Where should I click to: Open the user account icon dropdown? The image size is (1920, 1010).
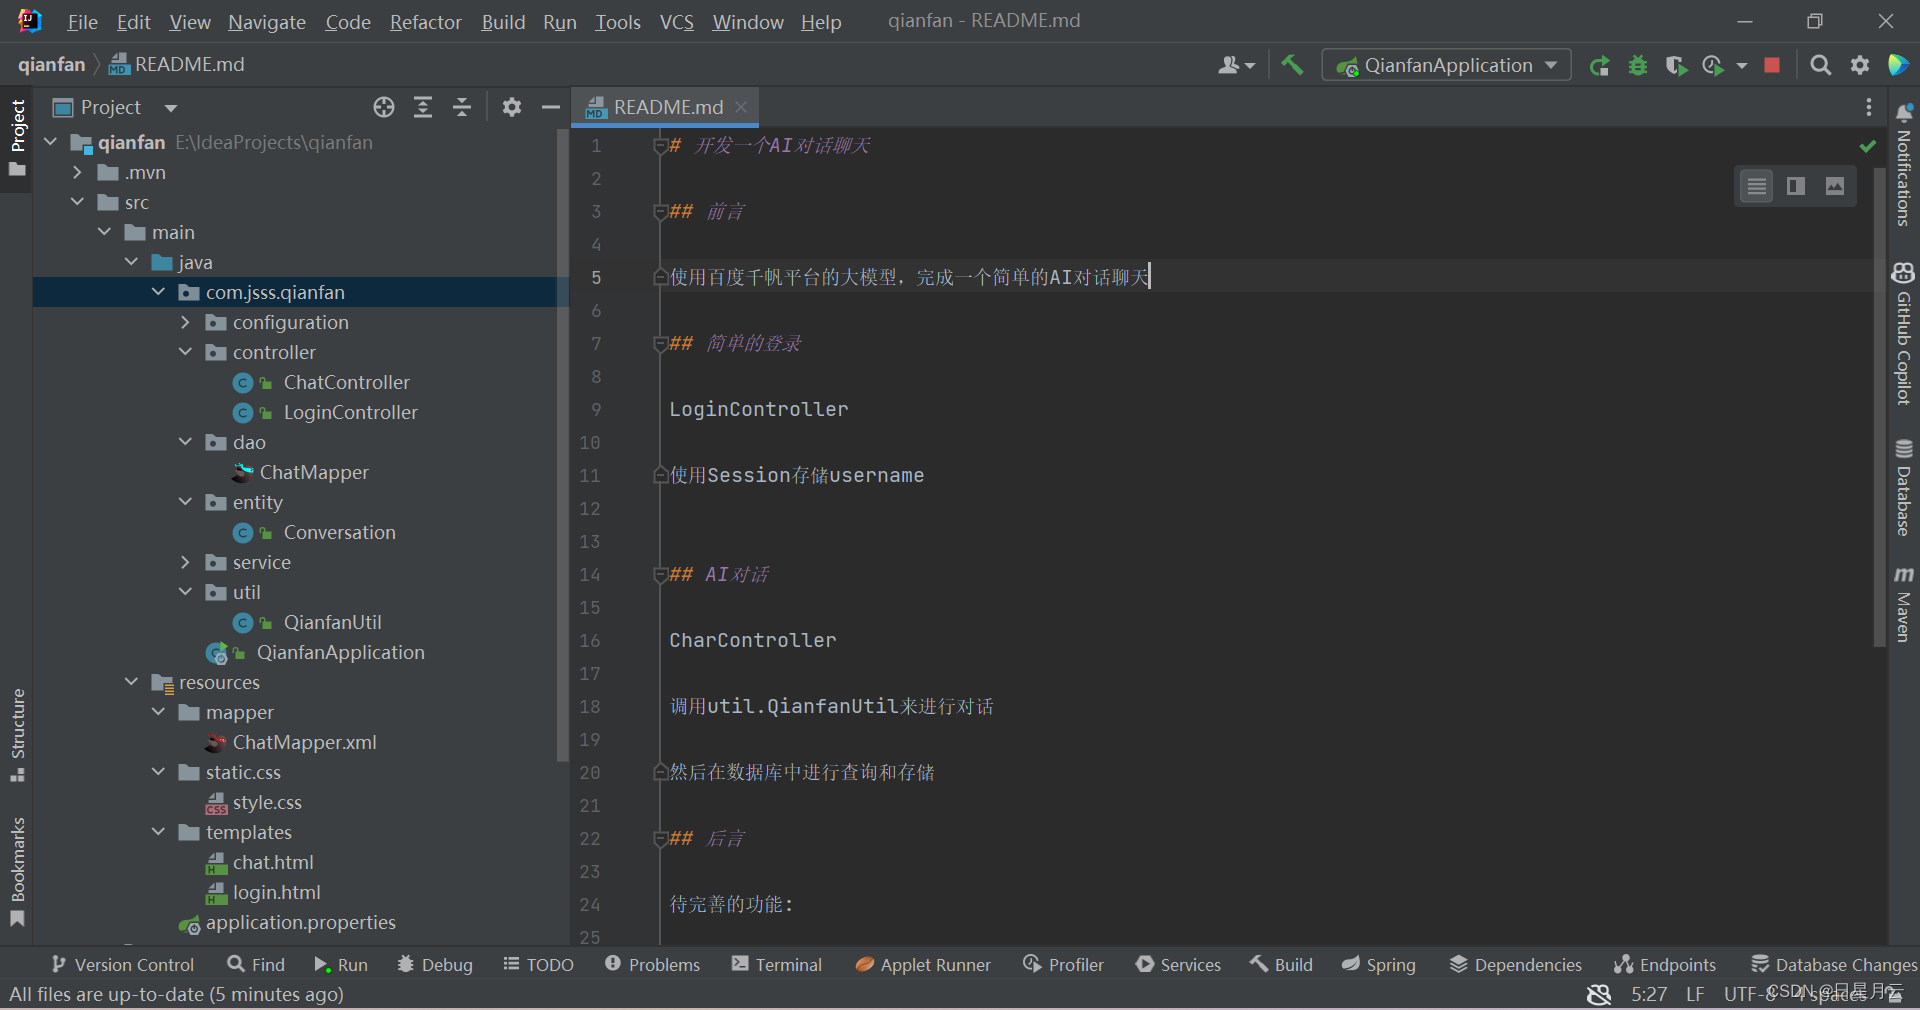pyautogui.click(x=1237, y=65)
